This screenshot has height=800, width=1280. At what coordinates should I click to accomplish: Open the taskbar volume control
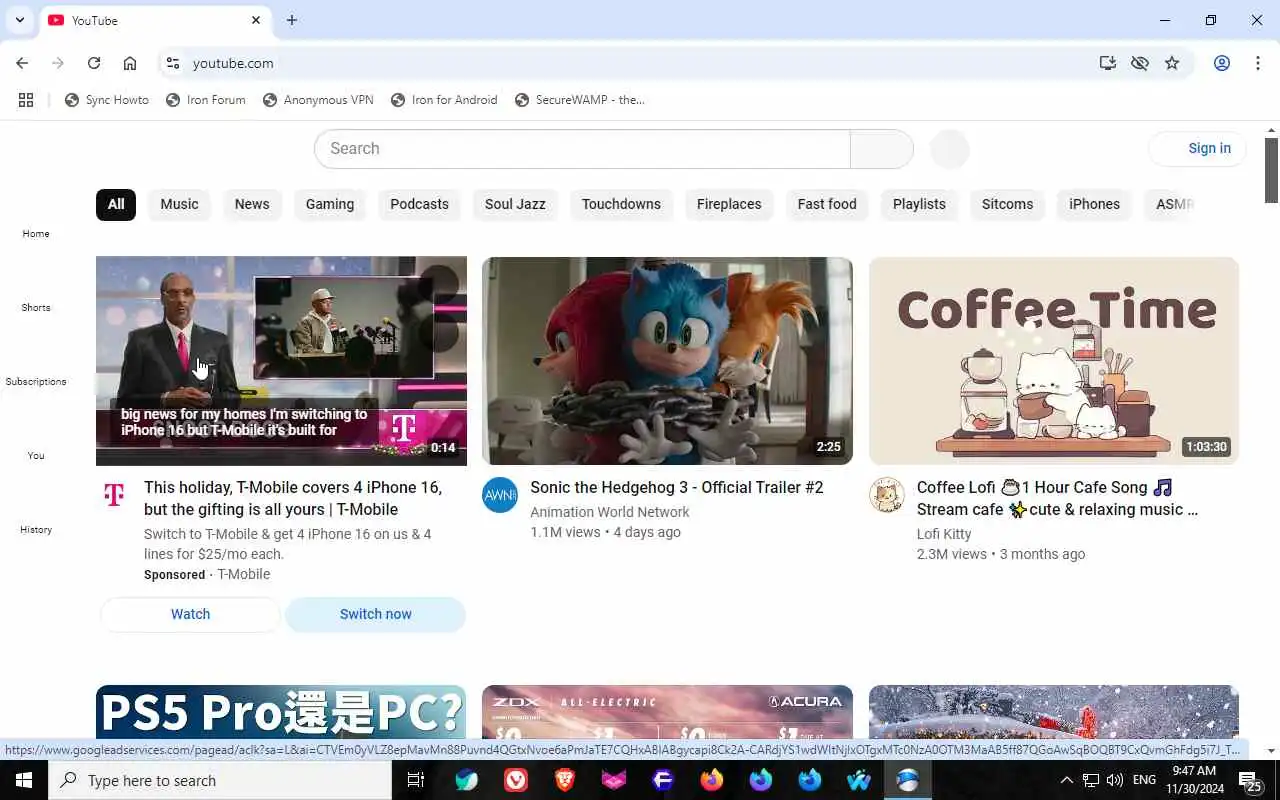pos(1114,780)
